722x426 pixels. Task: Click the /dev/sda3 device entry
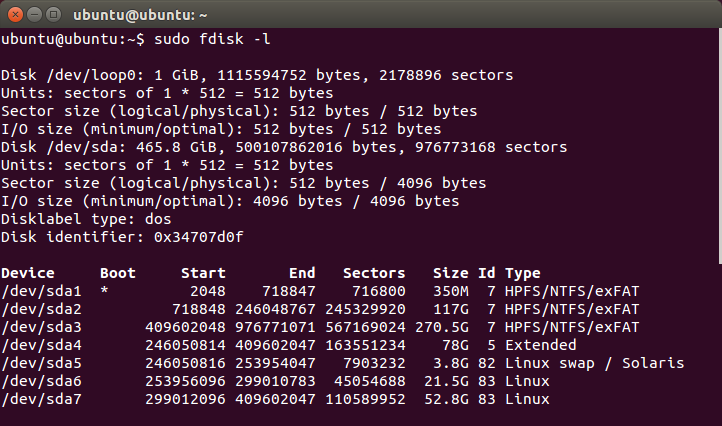[x=41, y=327]
